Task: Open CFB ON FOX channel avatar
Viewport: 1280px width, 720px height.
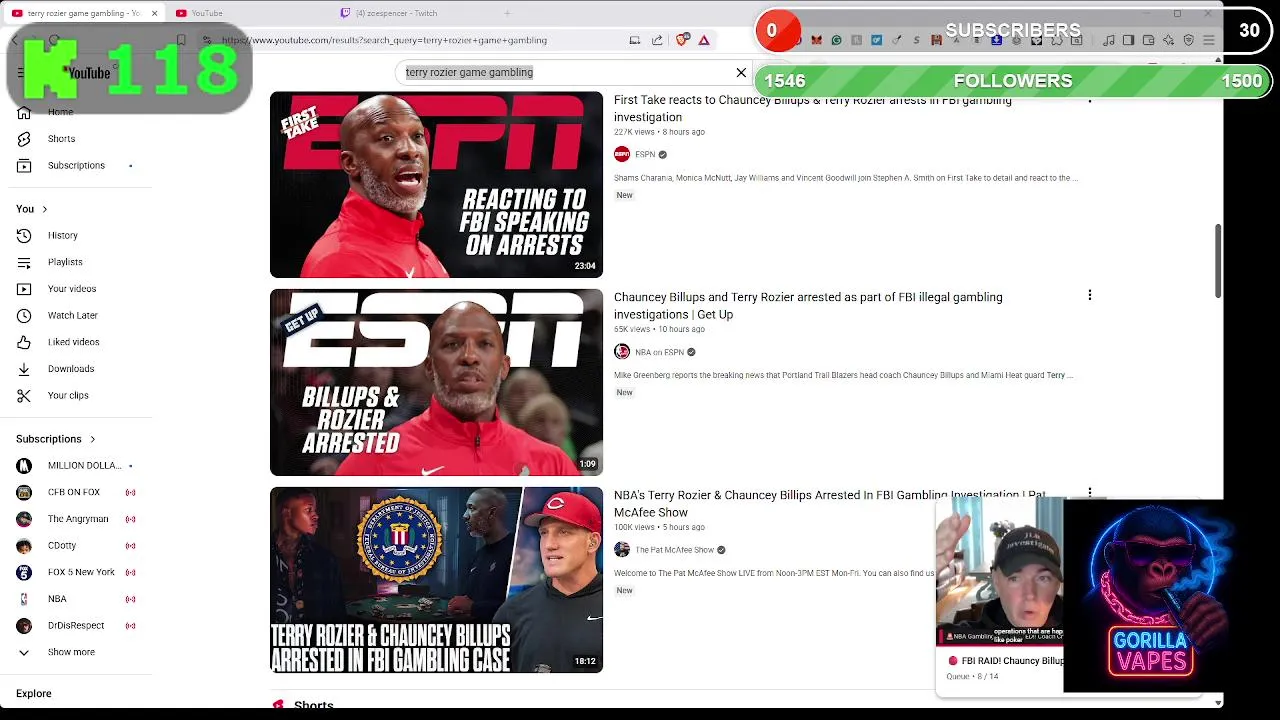Action: click(24, 492)
